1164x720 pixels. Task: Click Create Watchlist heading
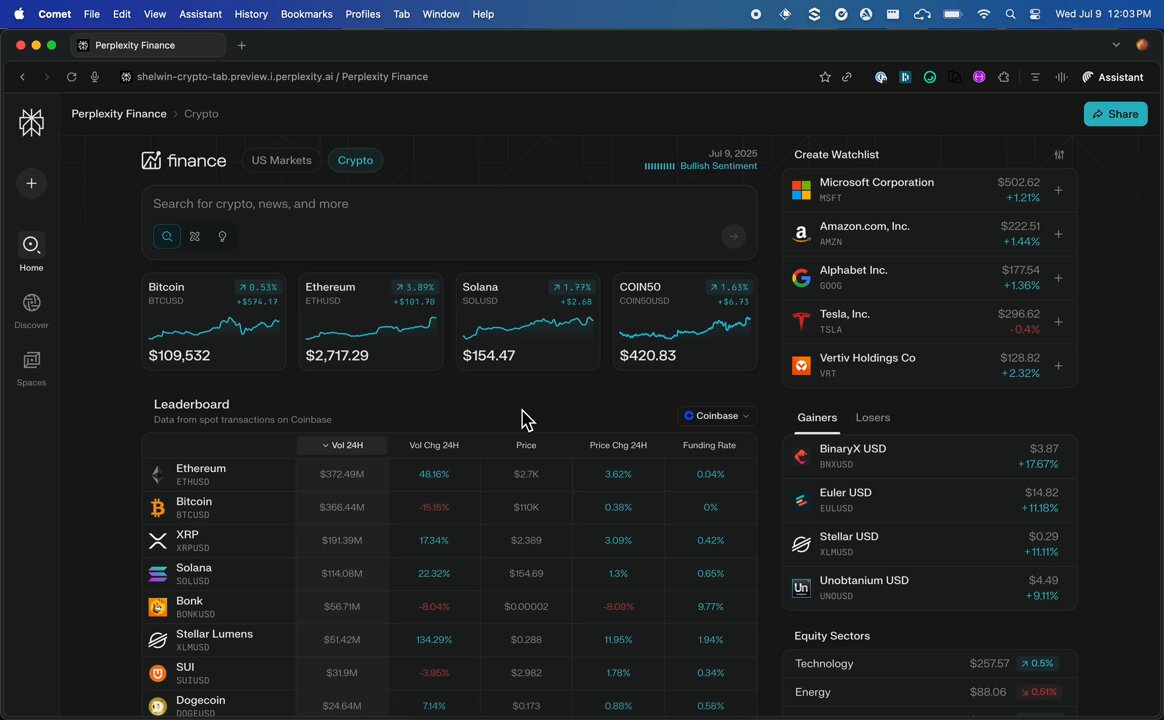pos(836,154)
